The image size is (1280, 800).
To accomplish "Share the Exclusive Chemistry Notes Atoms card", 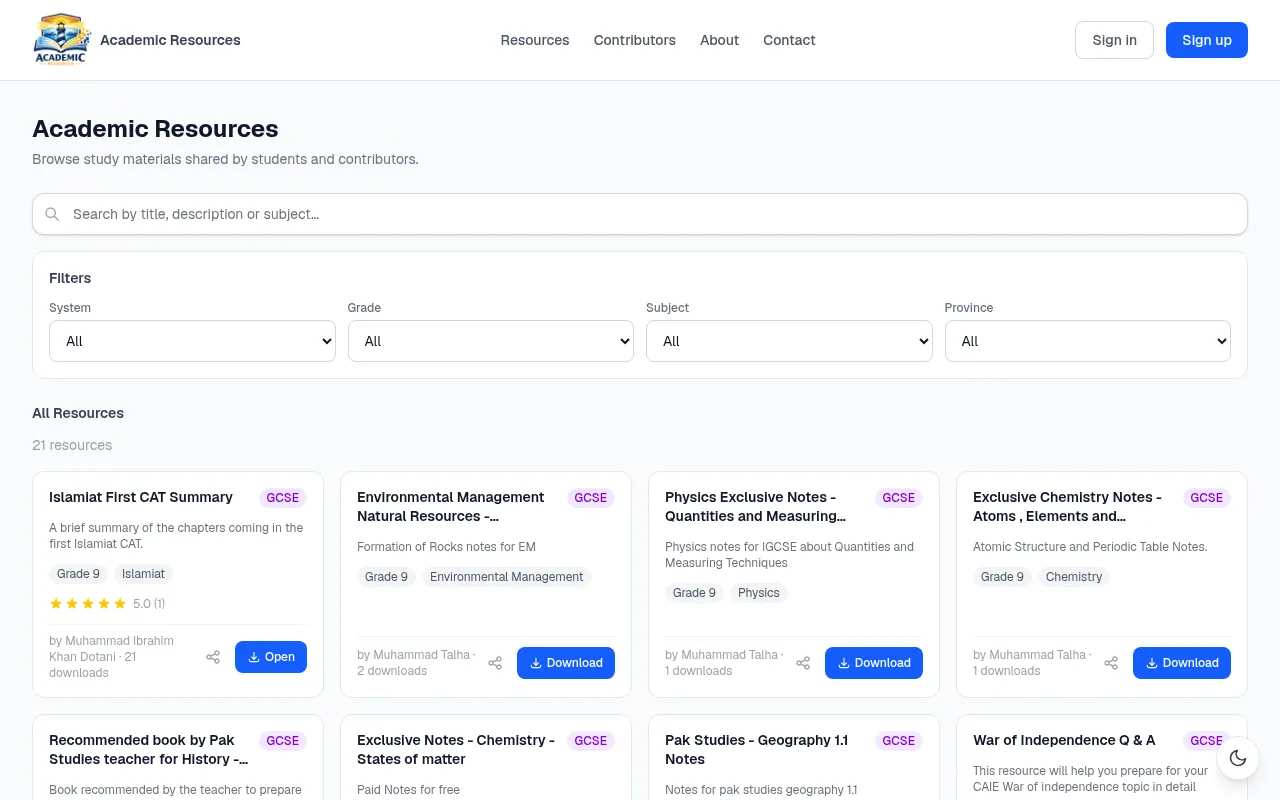I will point(1111,663).
